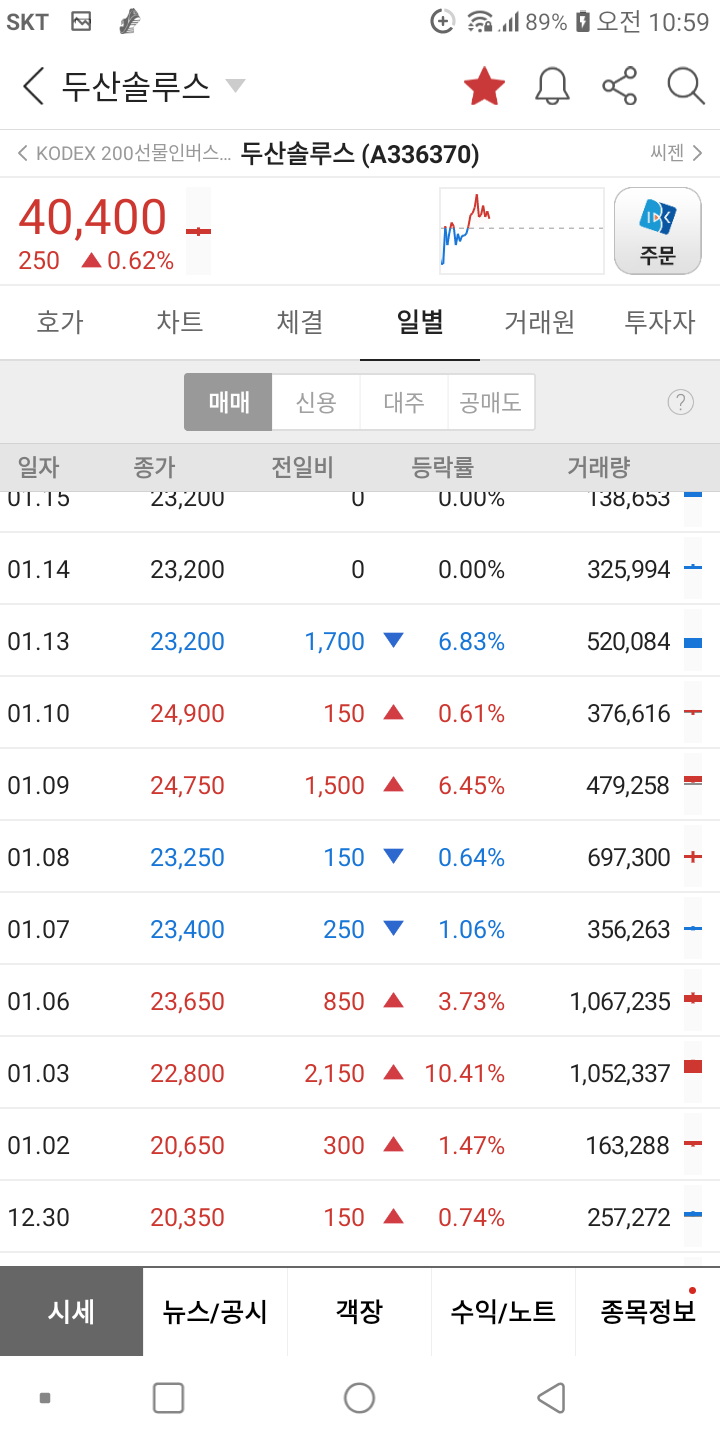Tap the 6.45% change on 01.09
720x1440 pixels.
(x=471, y=785)
